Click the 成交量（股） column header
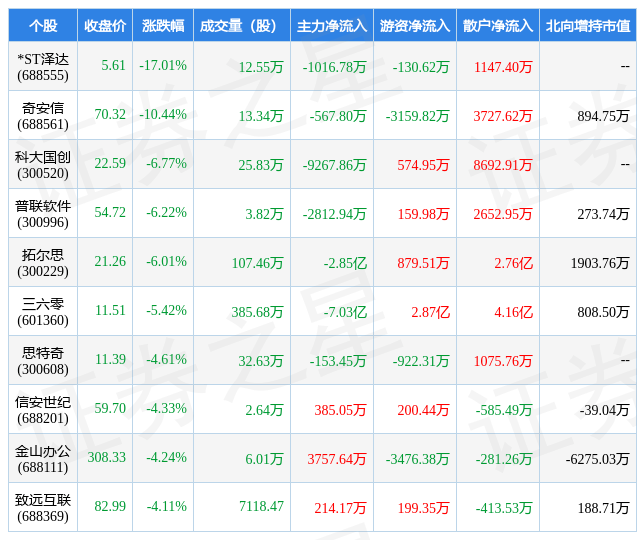Viewport: 637px width, 540px height. [x=242, y=26]
